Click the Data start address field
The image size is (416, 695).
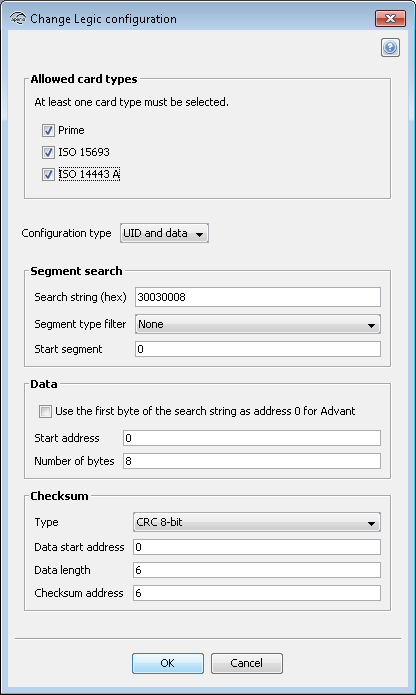click(x=257, y=547)
